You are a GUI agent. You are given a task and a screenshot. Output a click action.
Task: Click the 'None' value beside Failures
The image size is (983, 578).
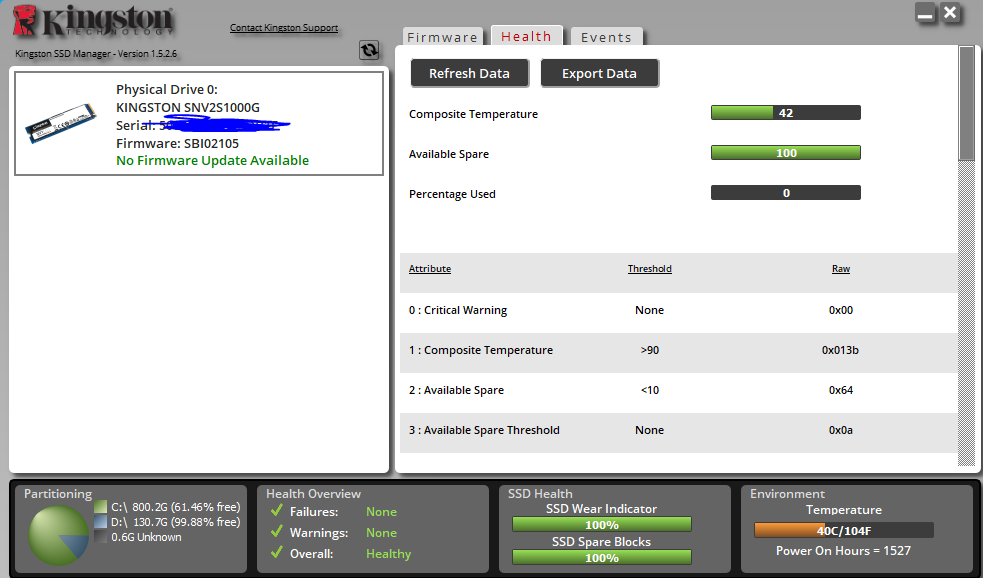[x=381, y=512]
